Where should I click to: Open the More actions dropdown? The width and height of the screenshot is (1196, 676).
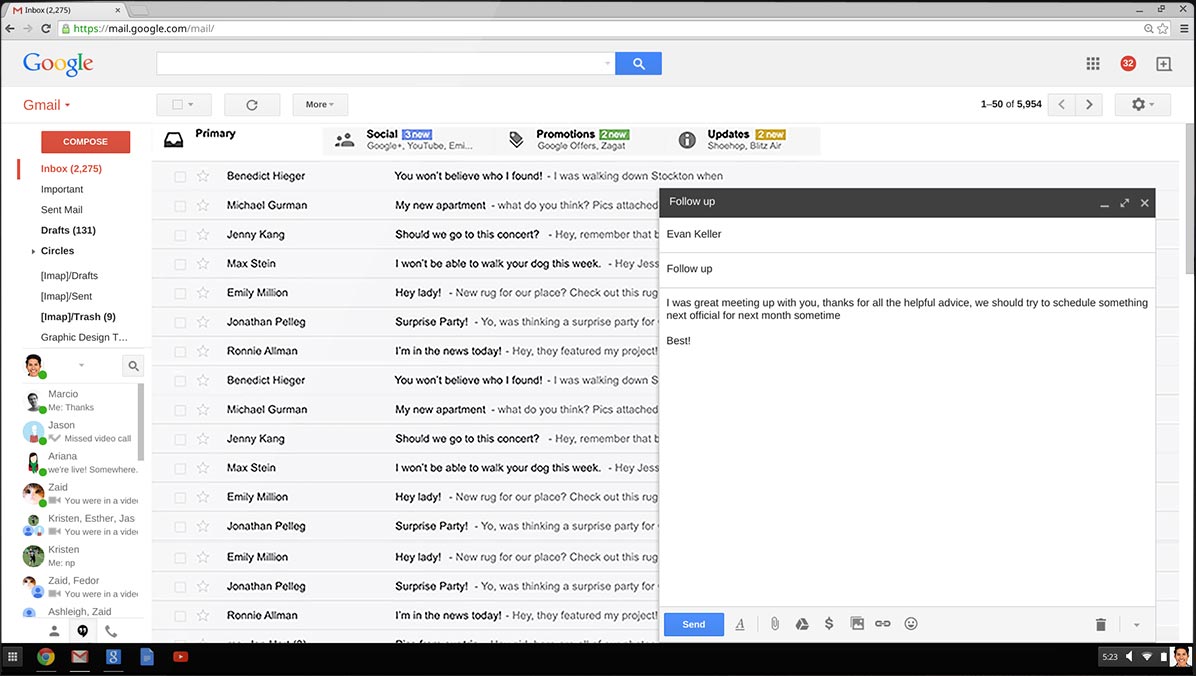click(x=320, y=105)
